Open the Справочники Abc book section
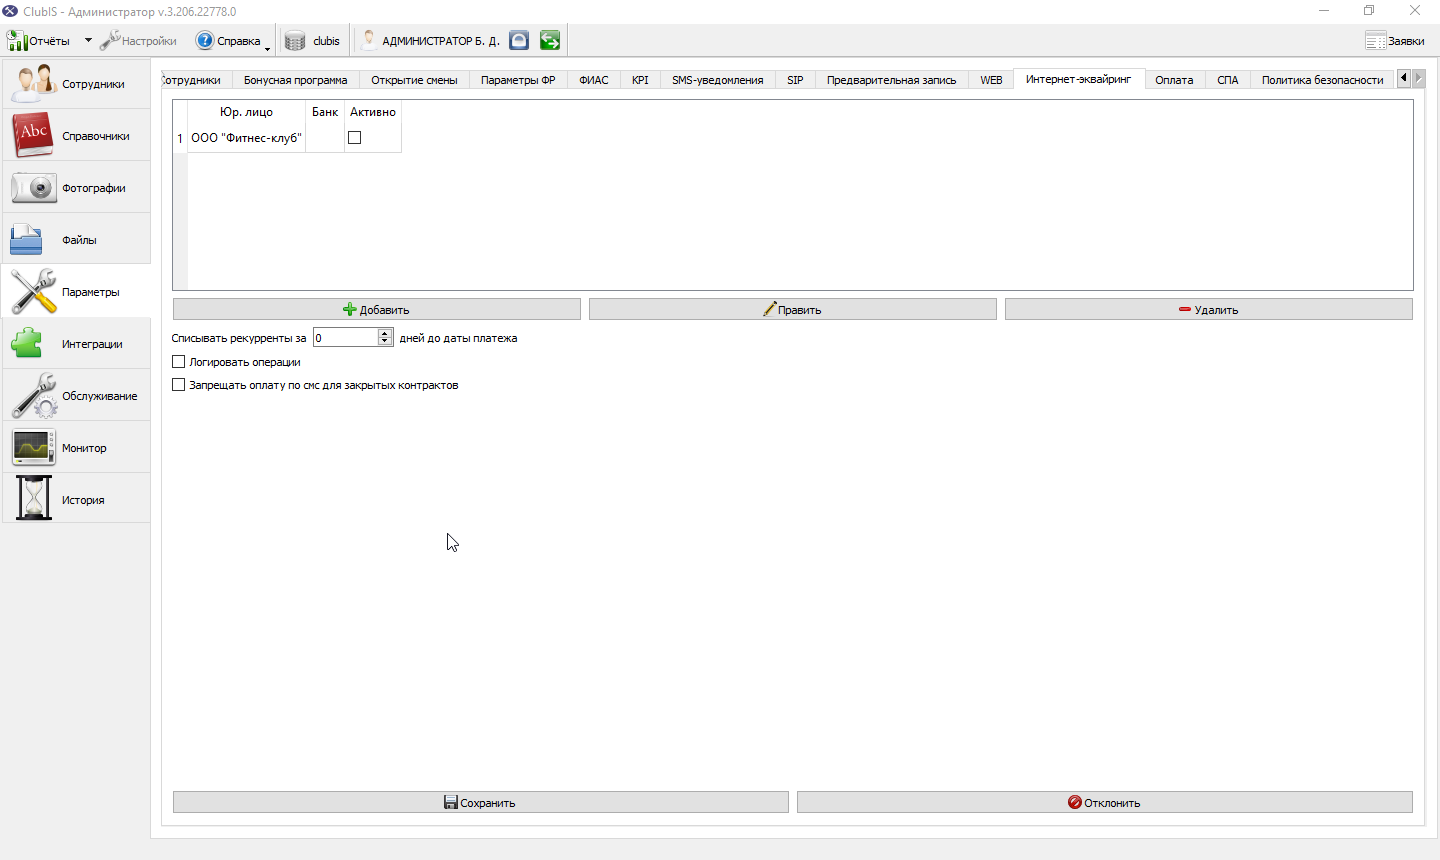Viewport: 1440px width, 860px height. [x=76, y=136]
